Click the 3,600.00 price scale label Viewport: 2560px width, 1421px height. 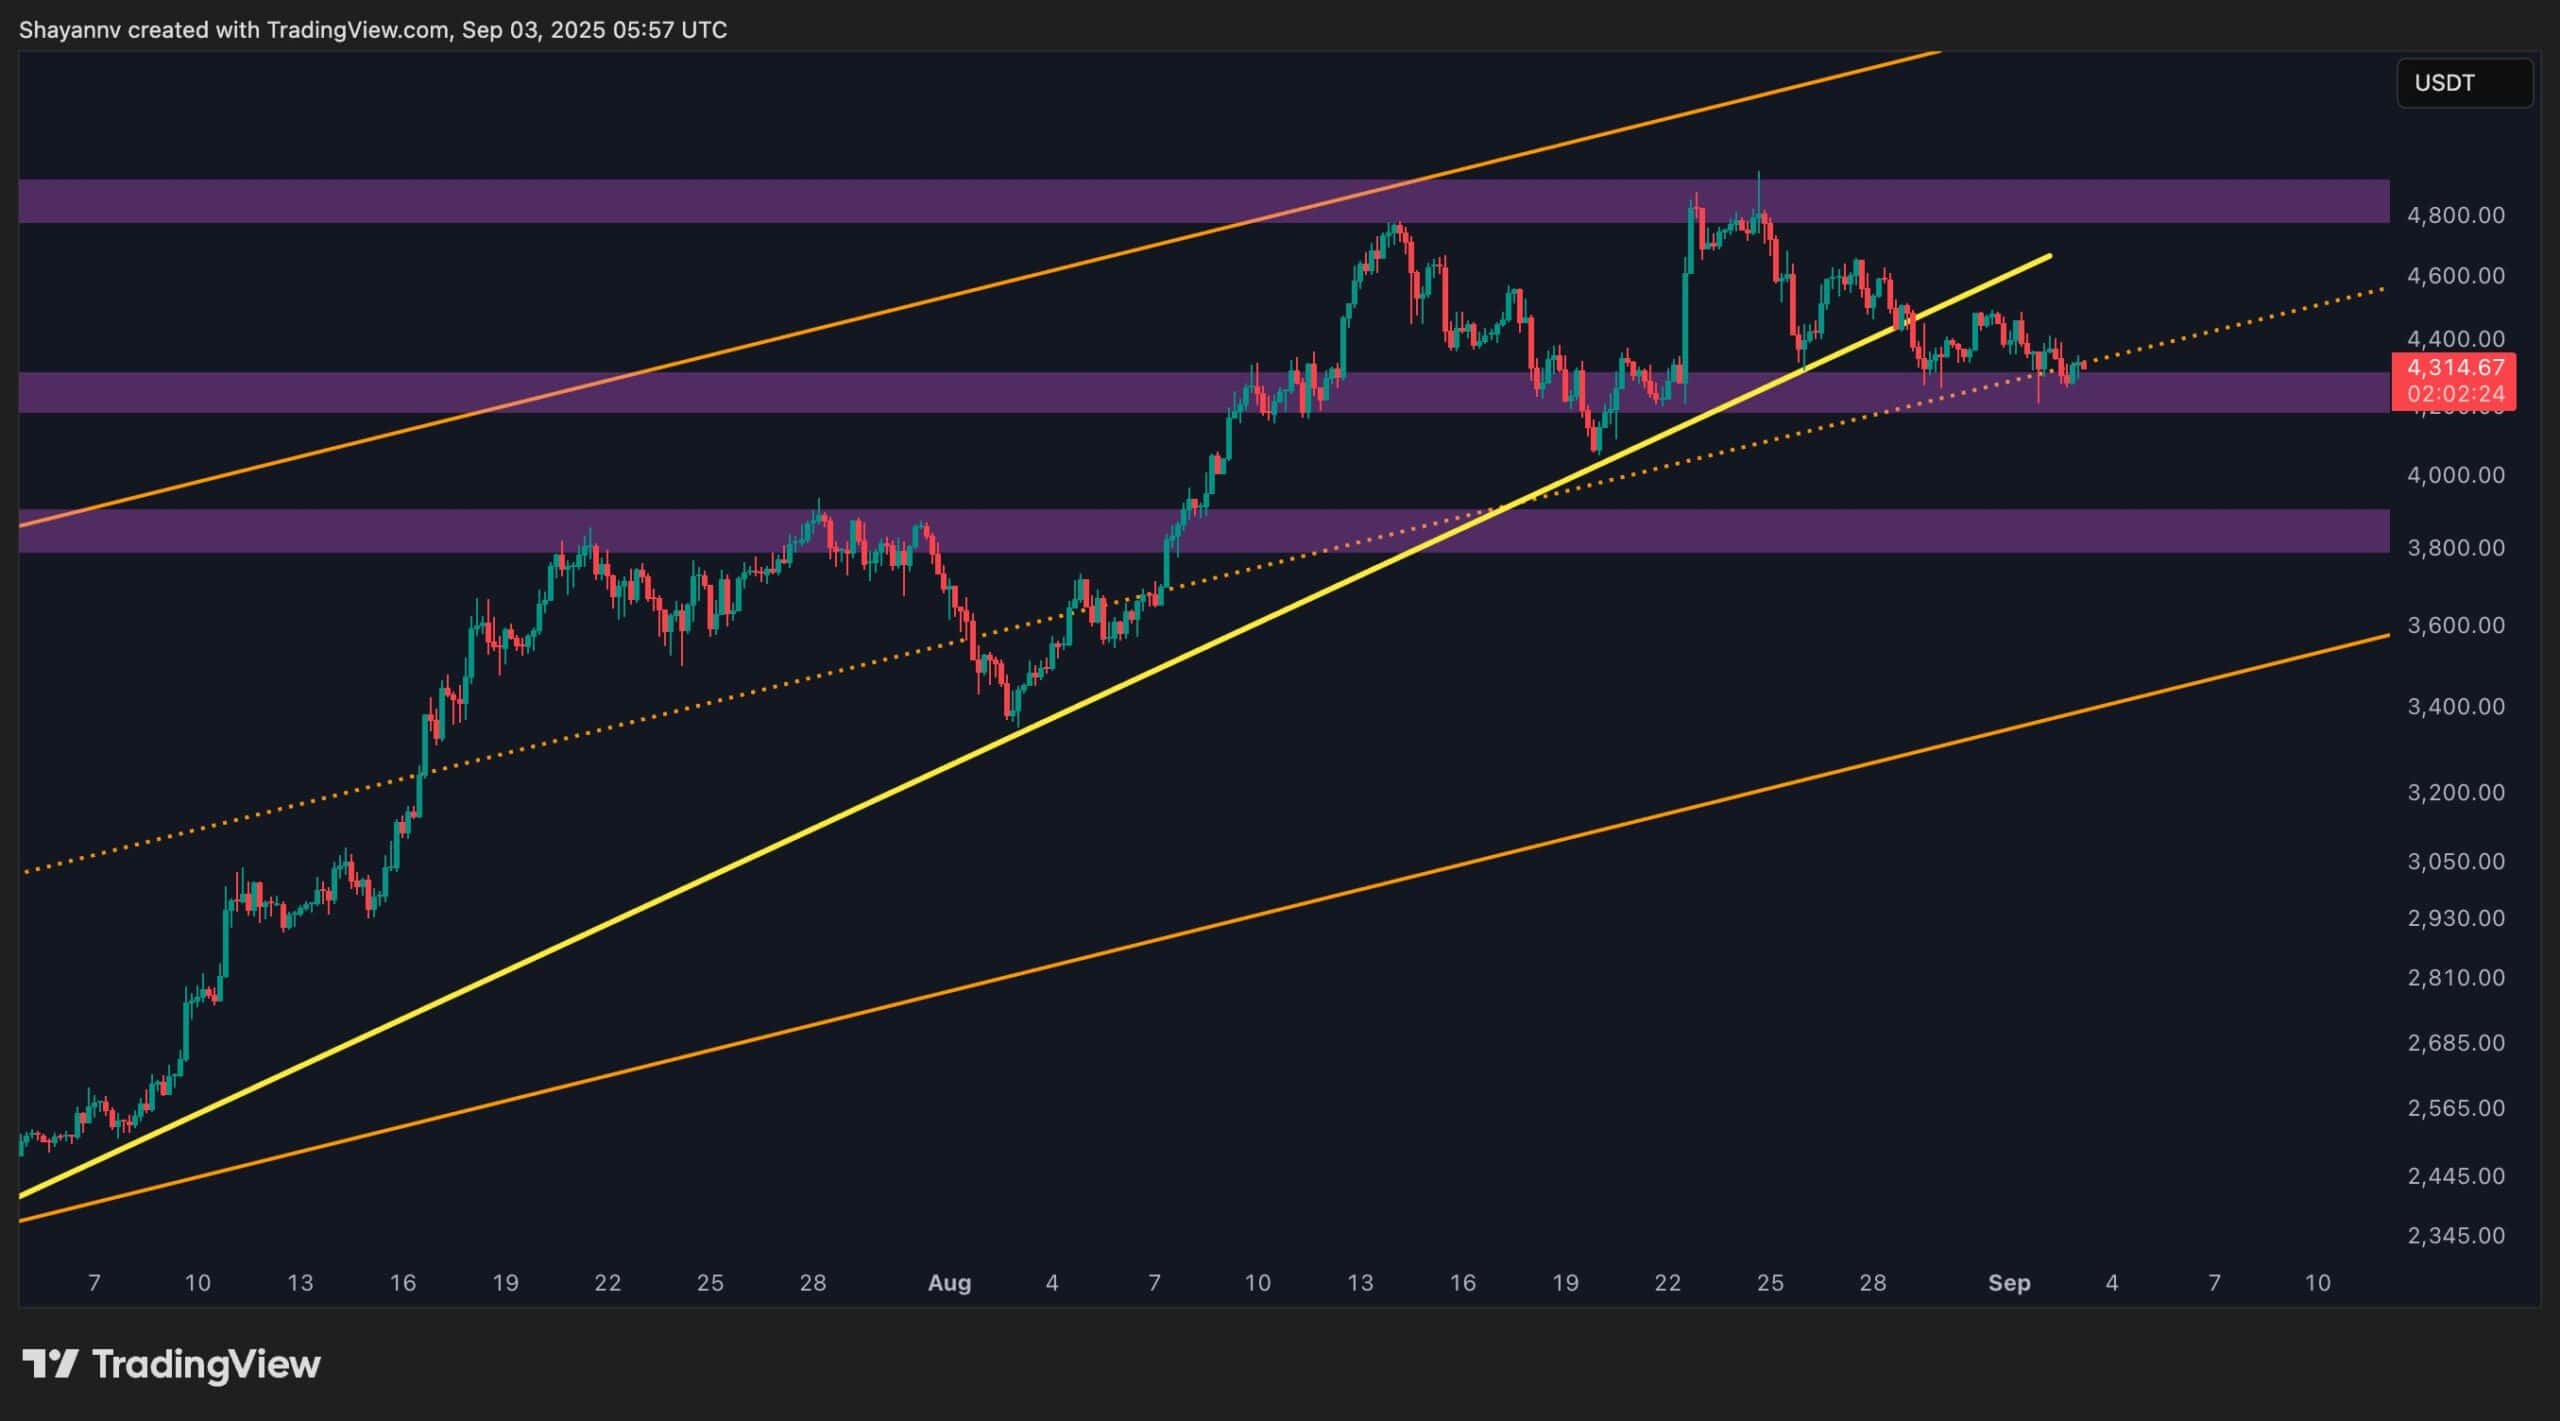2455,626
